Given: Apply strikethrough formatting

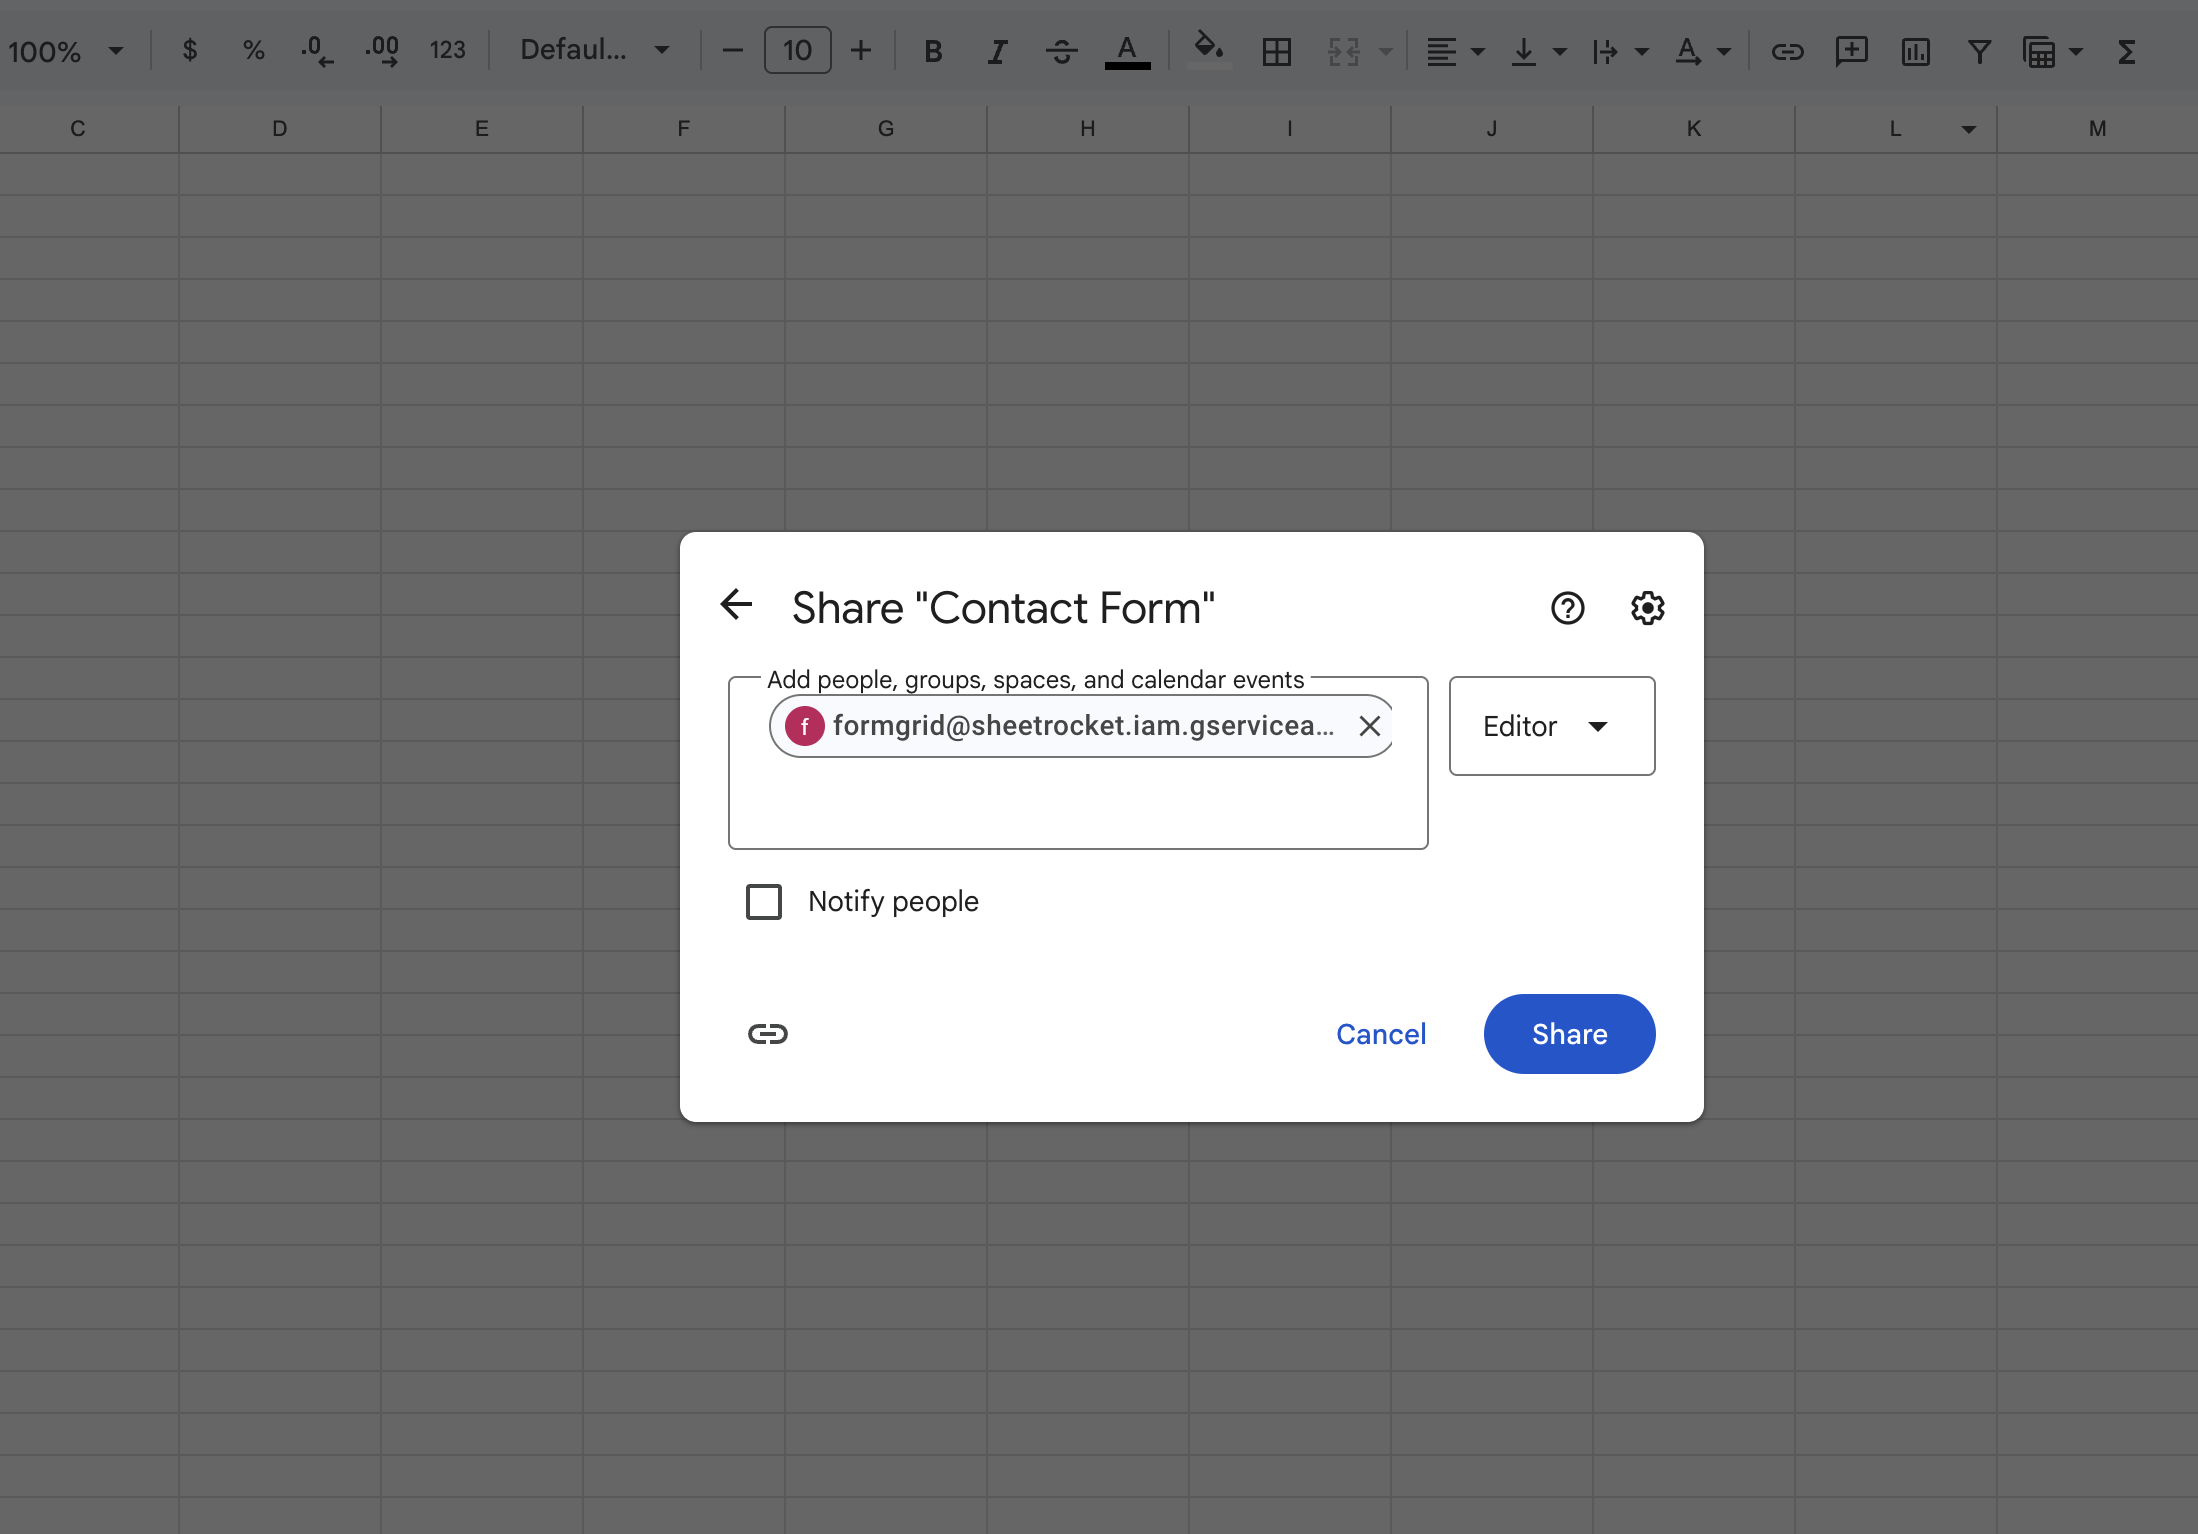Looking at the screenshot, I should tap(1061, 51).
